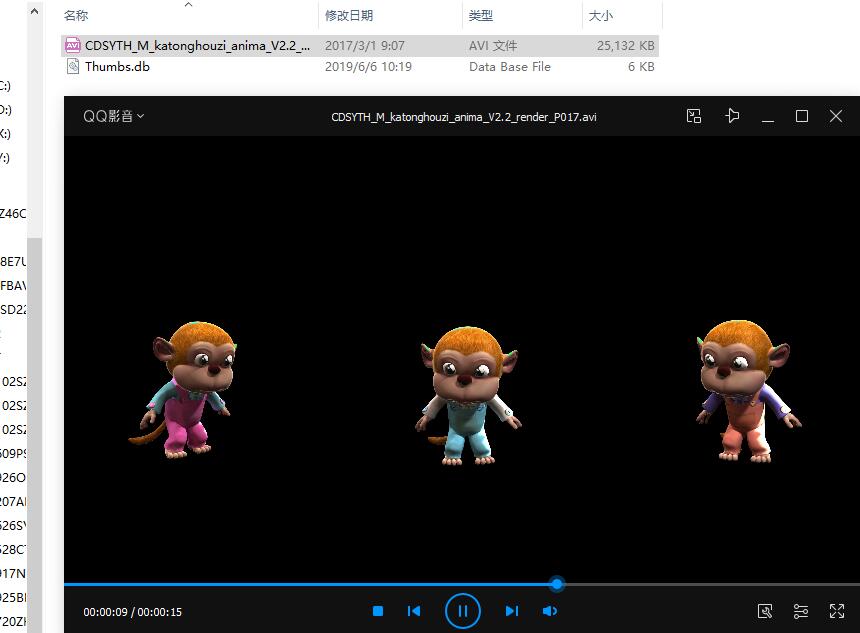Jump to the next video
Viewport: 860px width, 633px height.
pos(511,611)
